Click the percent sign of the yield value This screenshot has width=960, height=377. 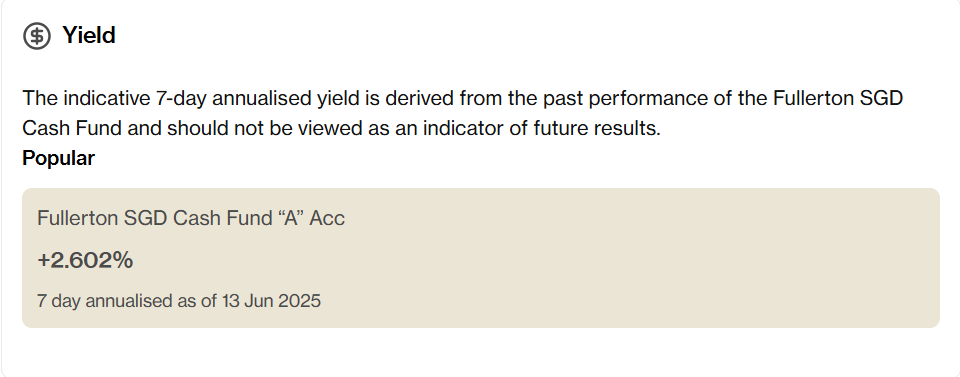click(124, 260)
